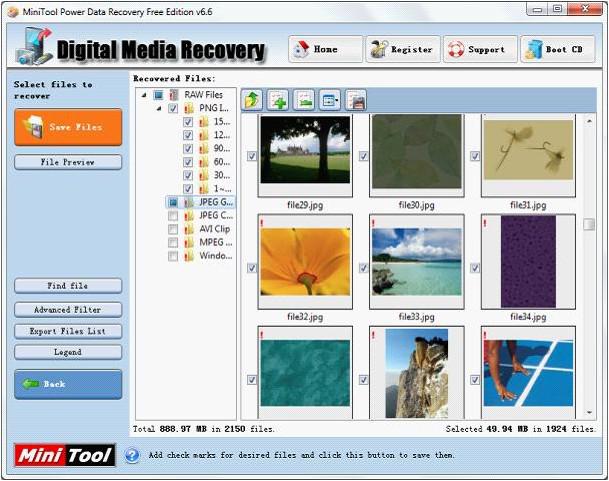Image resolution: width=609 pixels, height=481 pixels.
Task: Uncheck the PNG L... folder checkbox
Action: click(x=173, y=108)
